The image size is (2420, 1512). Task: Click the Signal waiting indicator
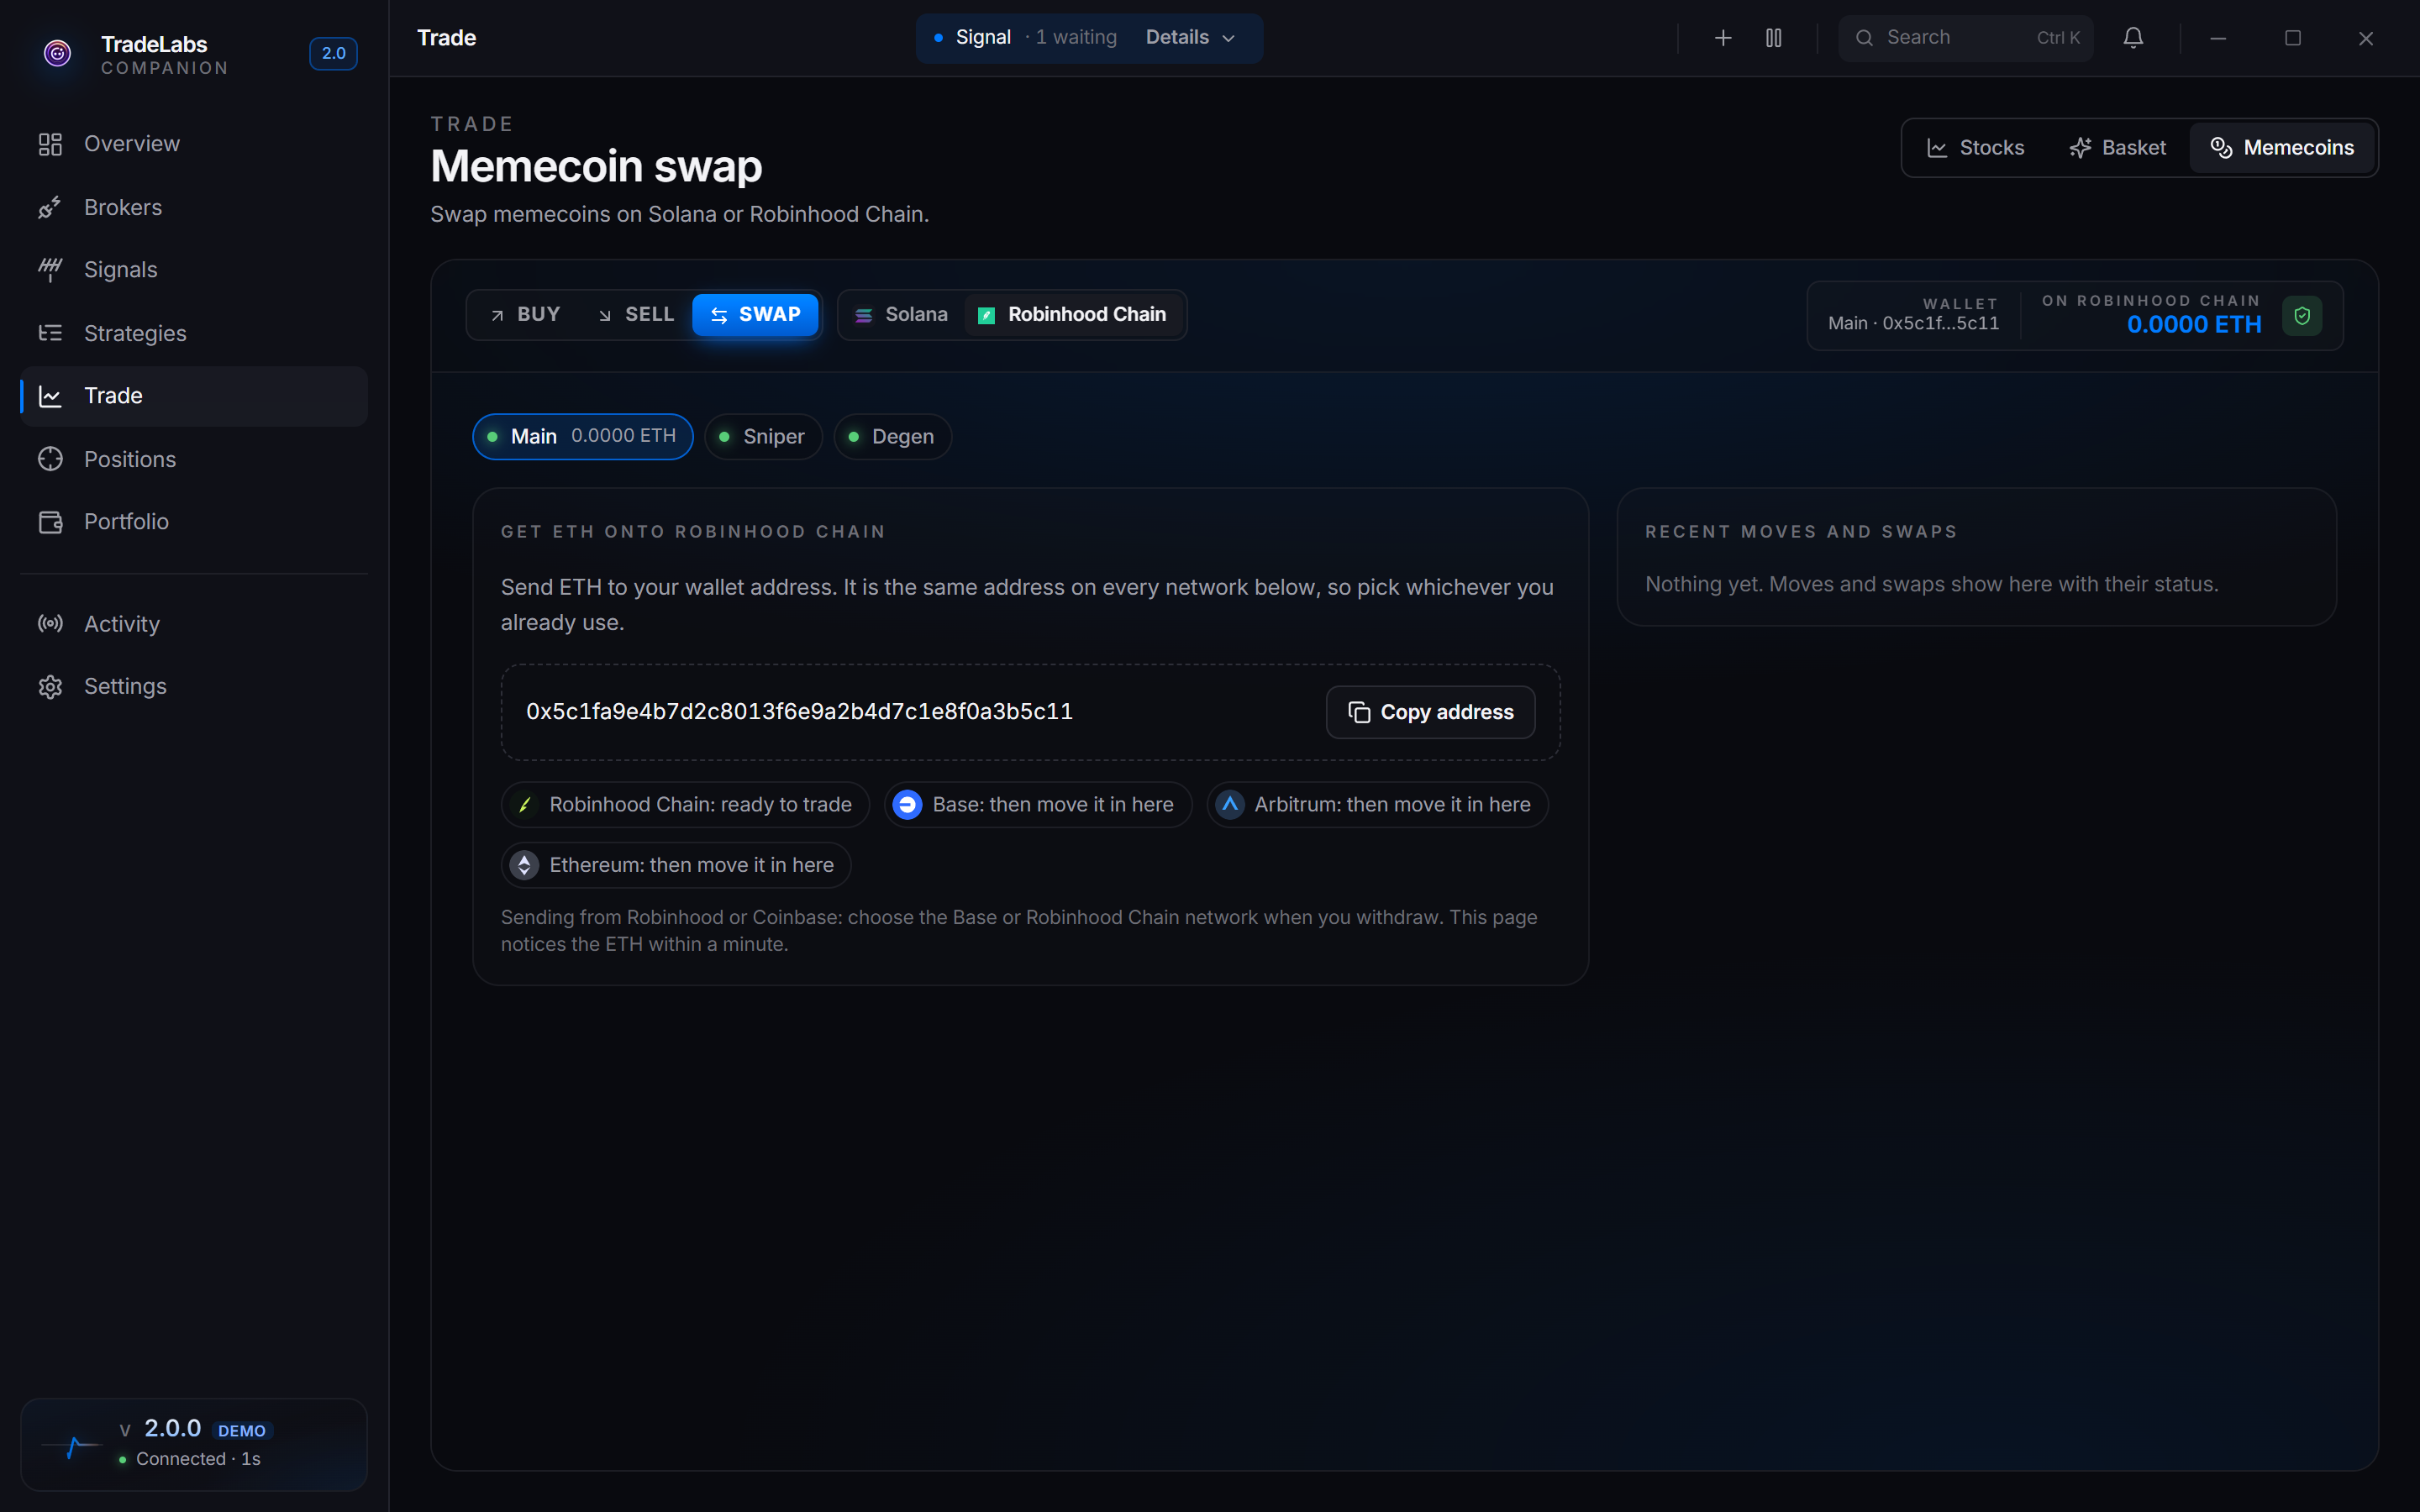pyautogui.click(x=1025, y=38)
